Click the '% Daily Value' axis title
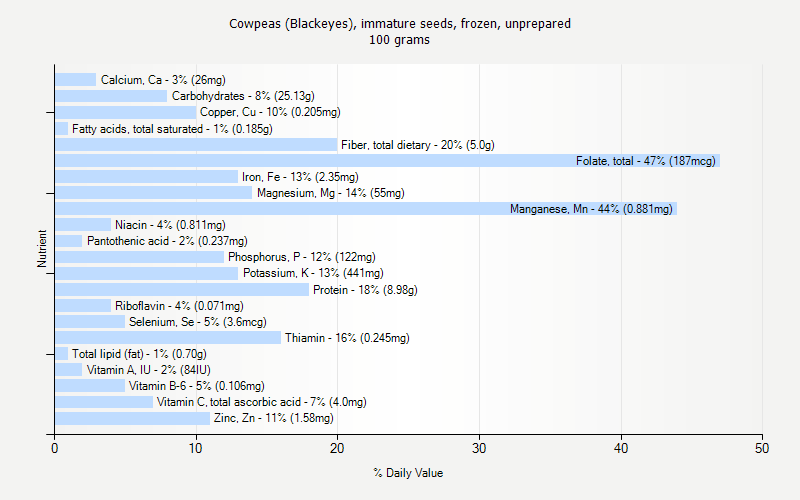 (408, 473)
